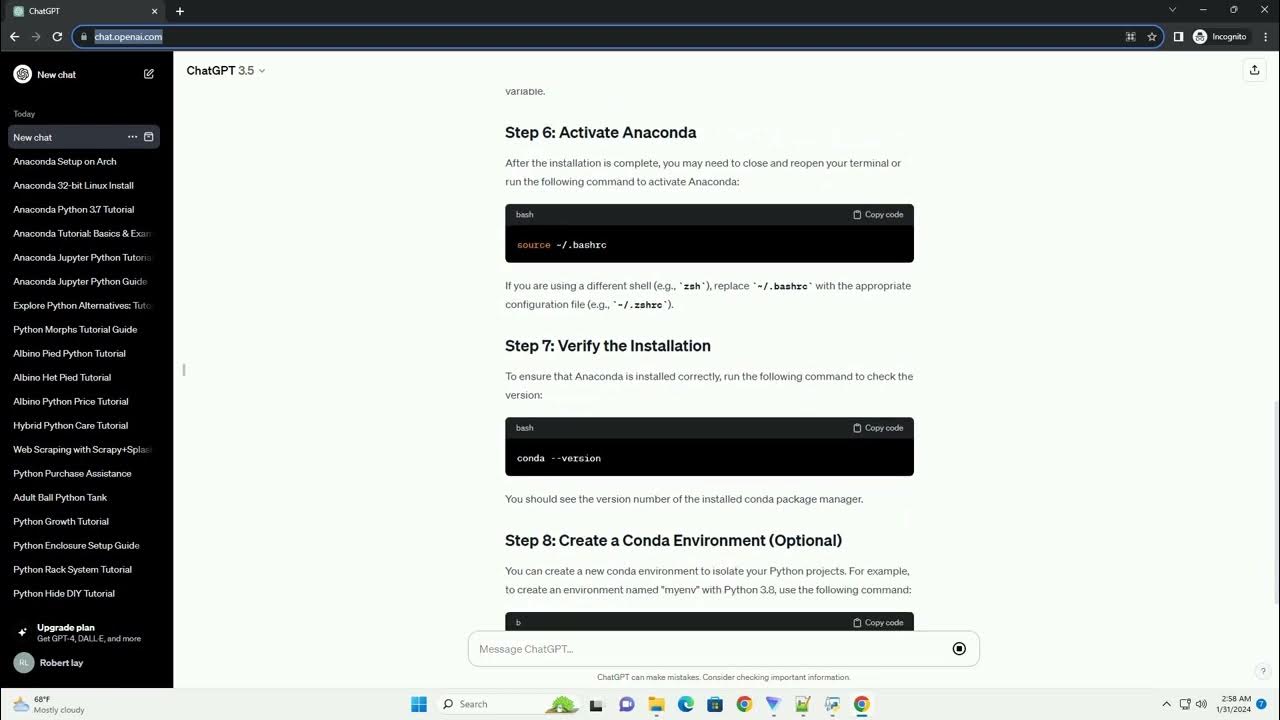Open Python Morphs Tutorial Guide chat
The image size is (1280, 720).
pyautogui.click(x=84, y=329)
